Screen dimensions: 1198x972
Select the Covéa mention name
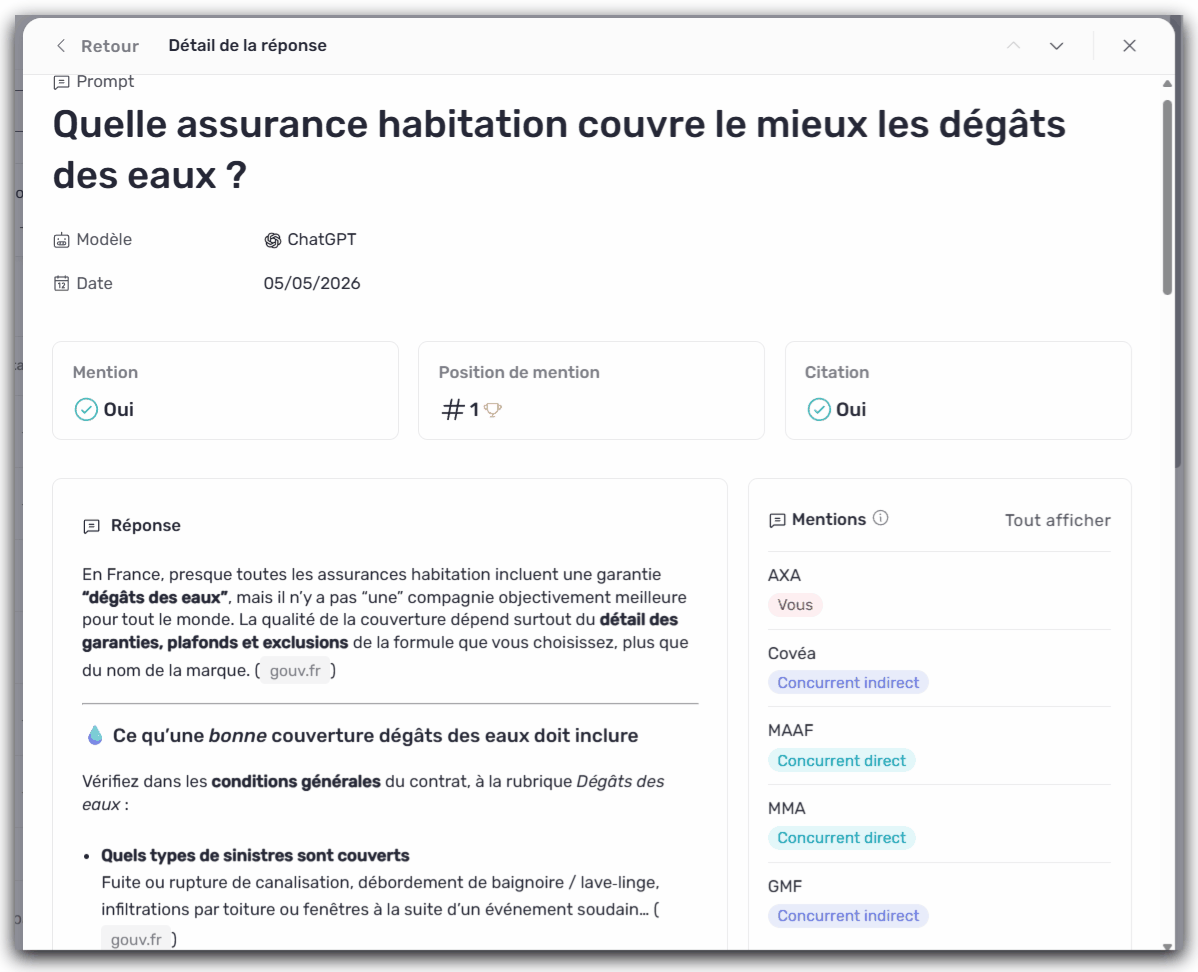tap(792, 653)
